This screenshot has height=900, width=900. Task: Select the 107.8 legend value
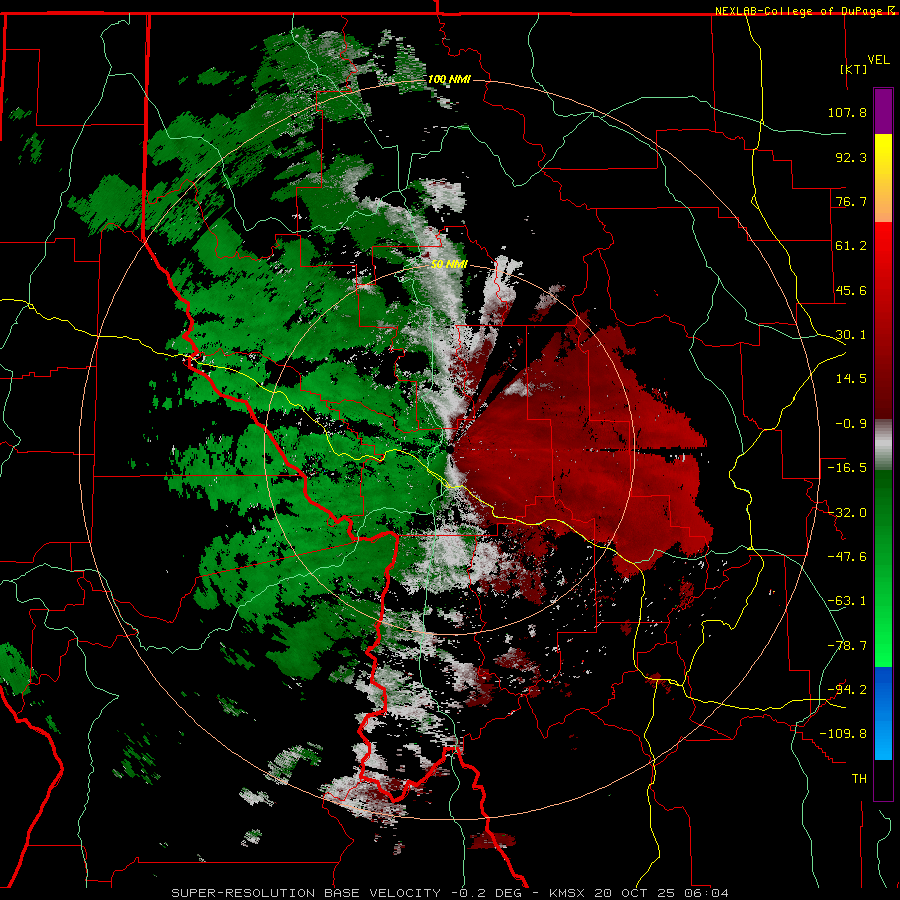pos(847,112)
